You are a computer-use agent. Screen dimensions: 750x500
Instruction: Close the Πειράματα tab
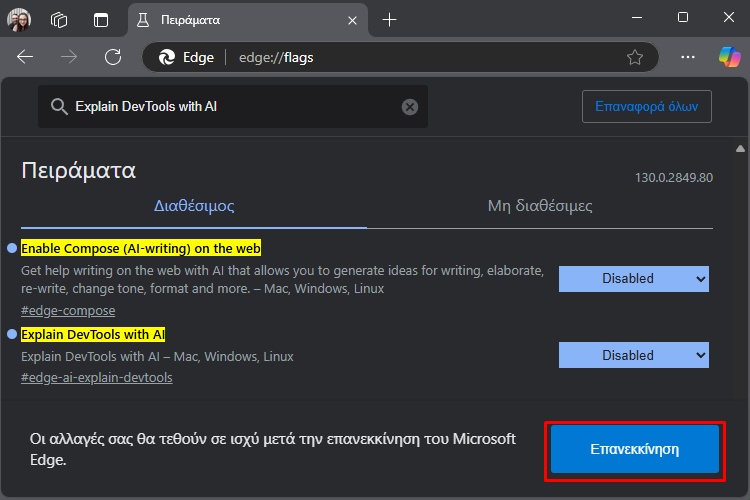[x=353, y=20]
